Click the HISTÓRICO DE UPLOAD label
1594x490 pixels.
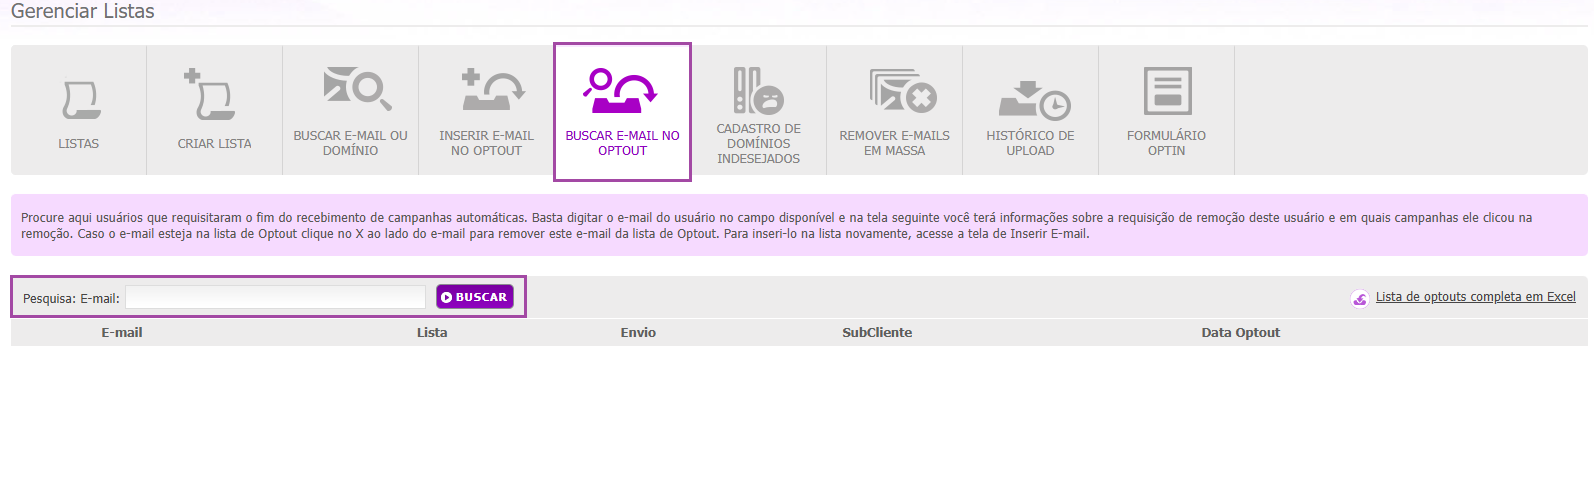click(x=1030, y=143)
